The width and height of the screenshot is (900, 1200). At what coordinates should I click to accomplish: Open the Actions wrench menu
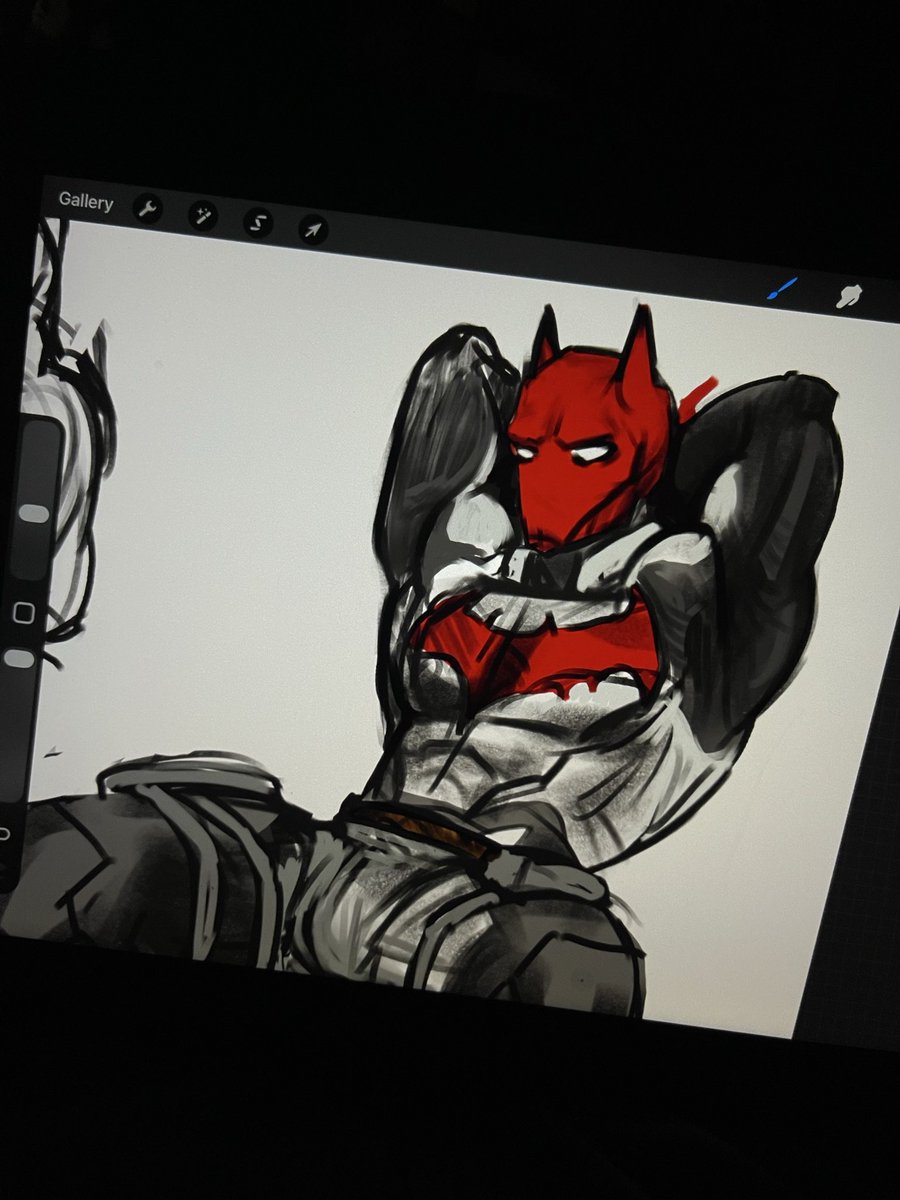(x=148, y=208)
